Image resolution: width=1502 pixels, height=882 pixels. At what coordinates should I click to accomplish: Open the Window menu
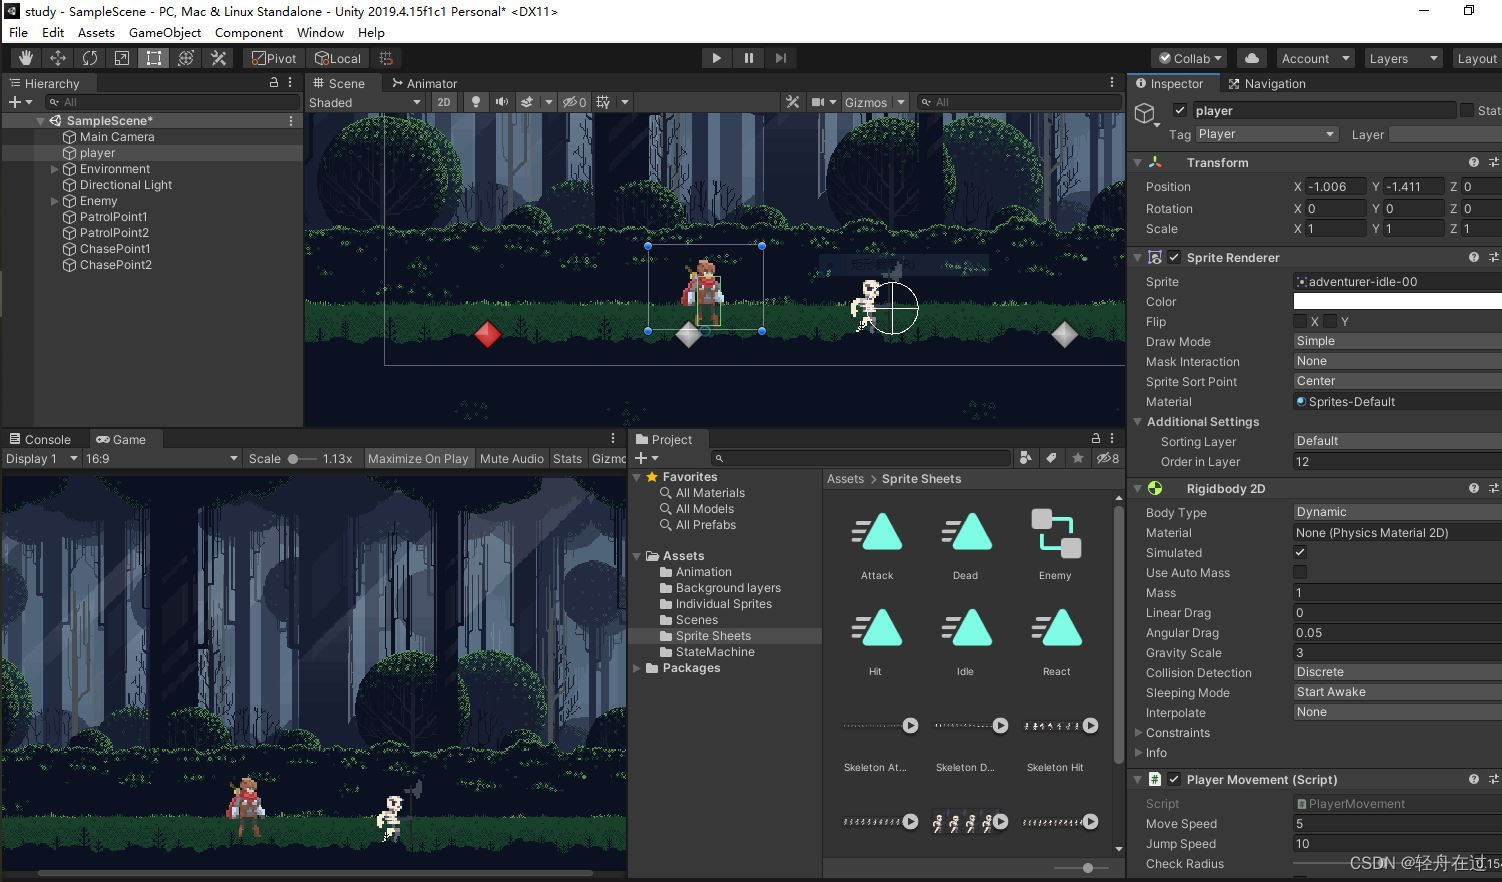320,32
